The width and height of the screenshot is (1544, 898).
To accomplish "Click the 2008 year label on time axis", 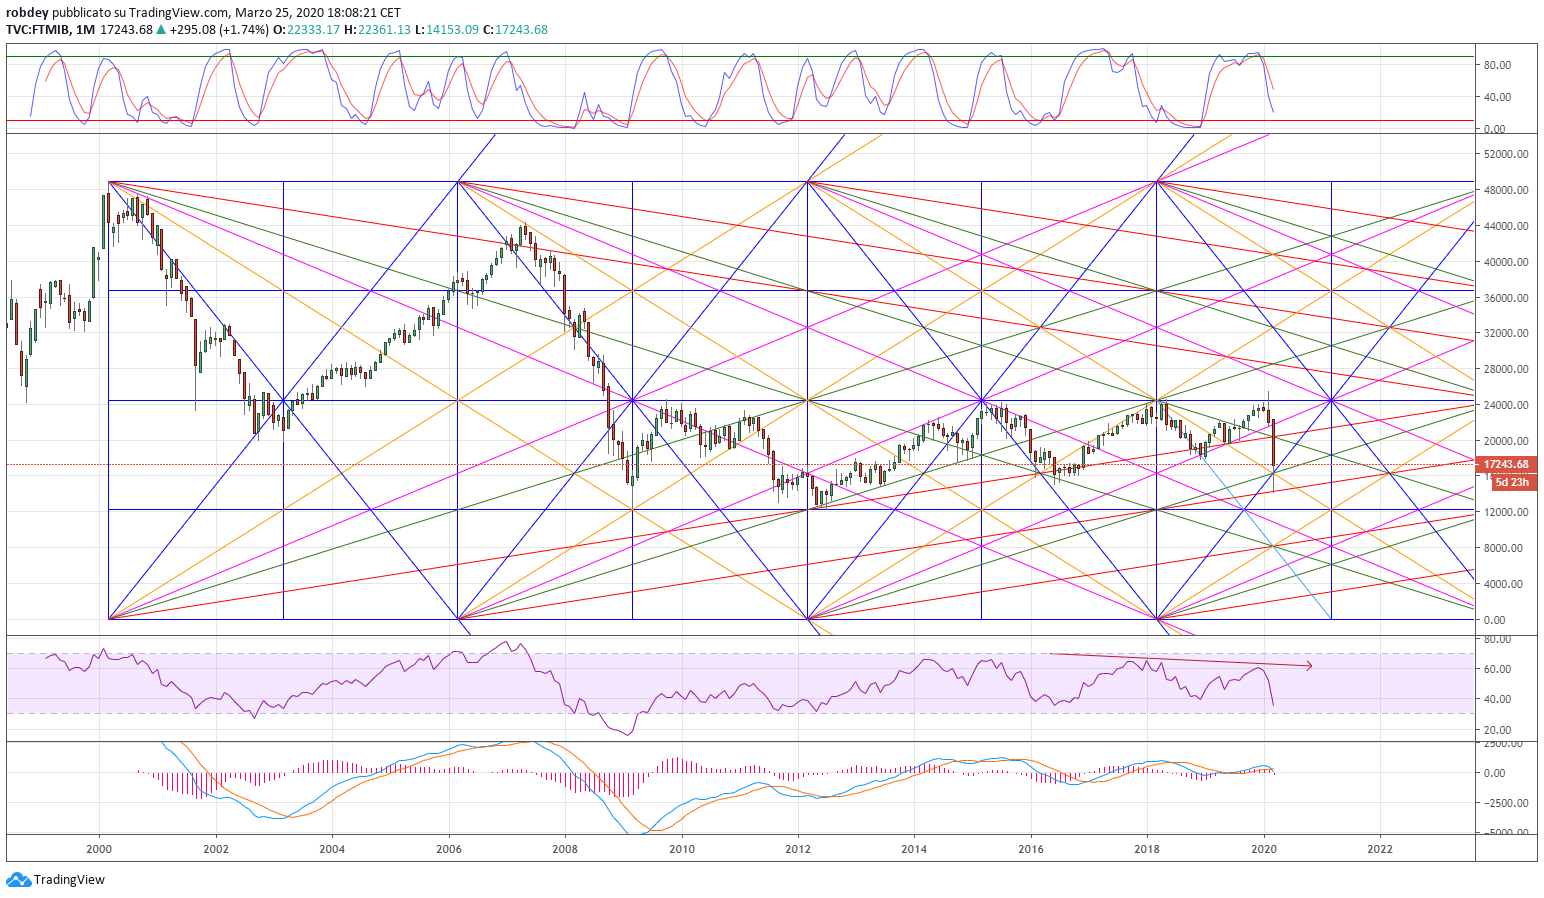I will (565, 849).
